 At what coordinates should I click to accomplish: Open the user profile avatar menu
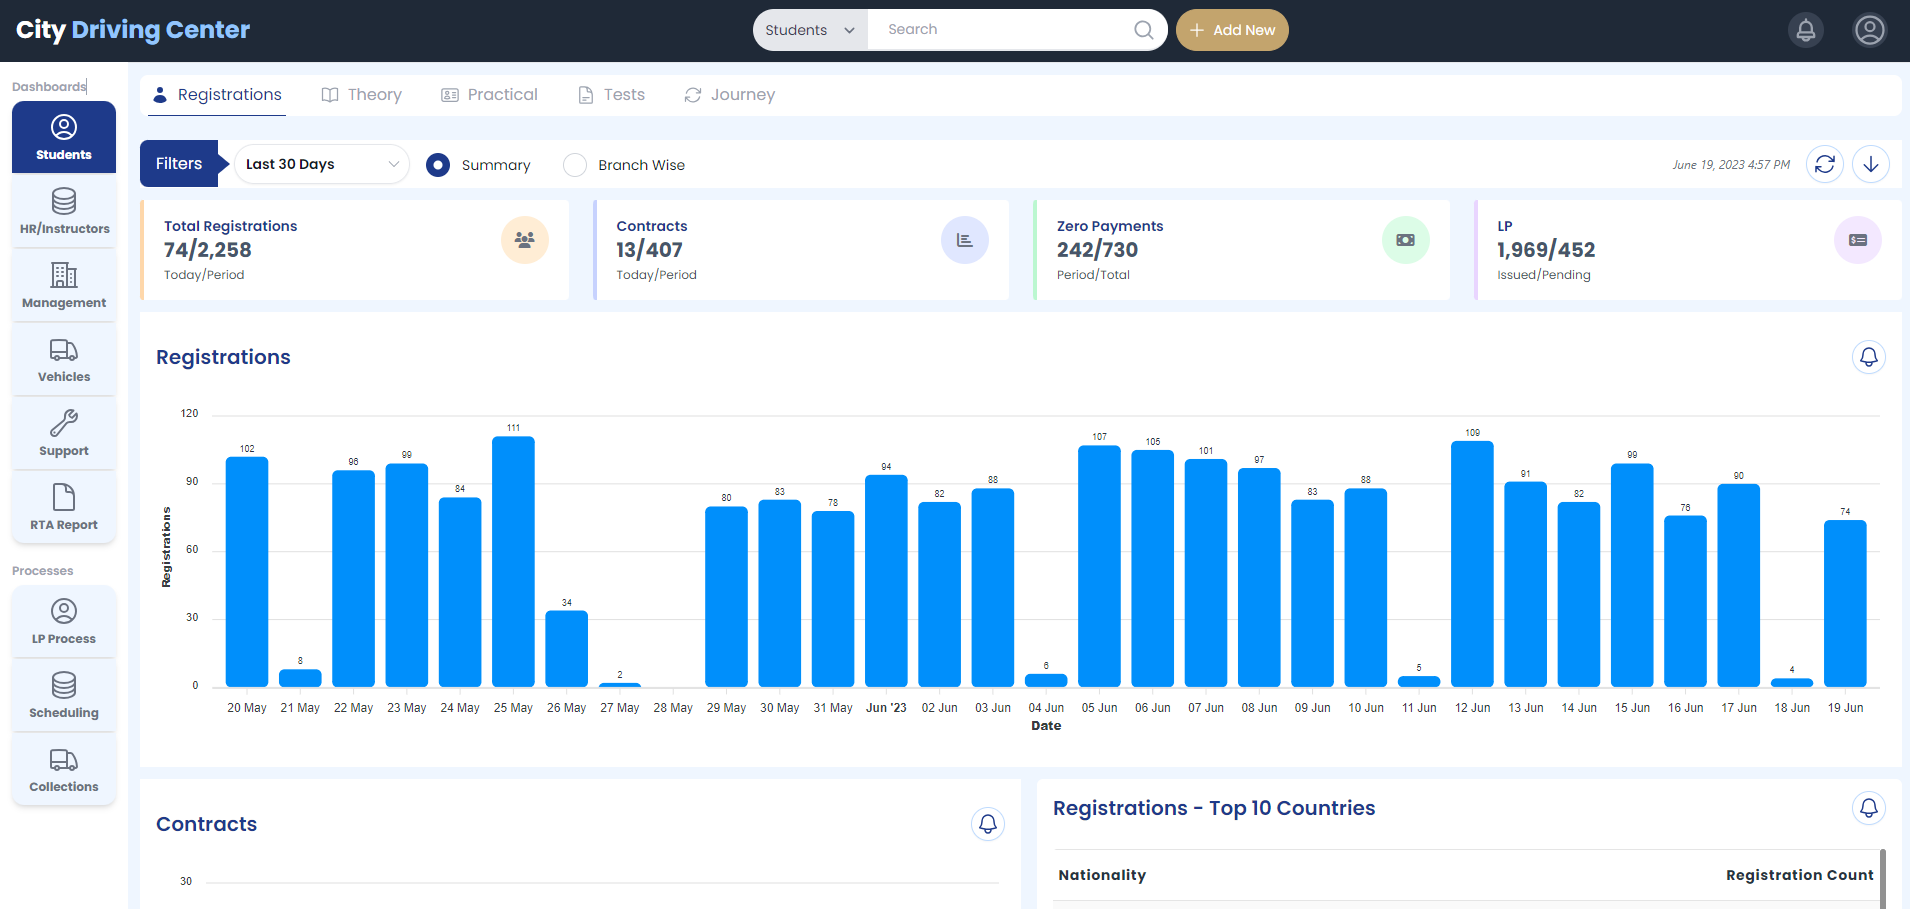tap(1869, 30)
